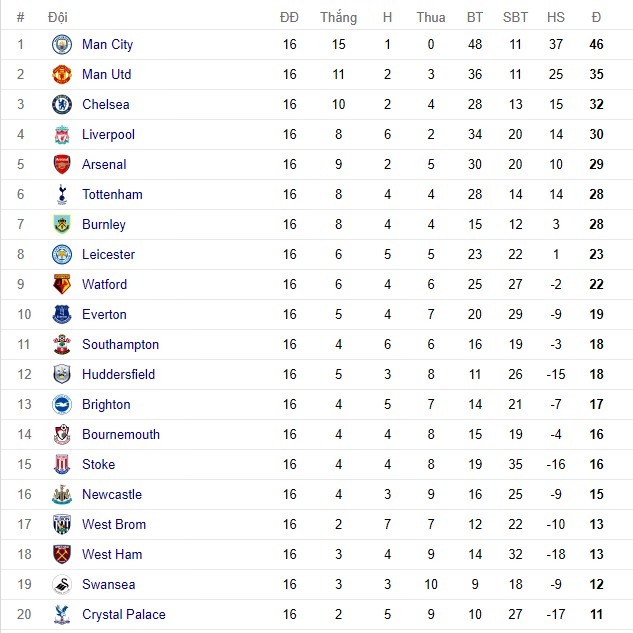Click the Thua column header
This screenshot has height=633, width=633.
[x=431, y=17]
